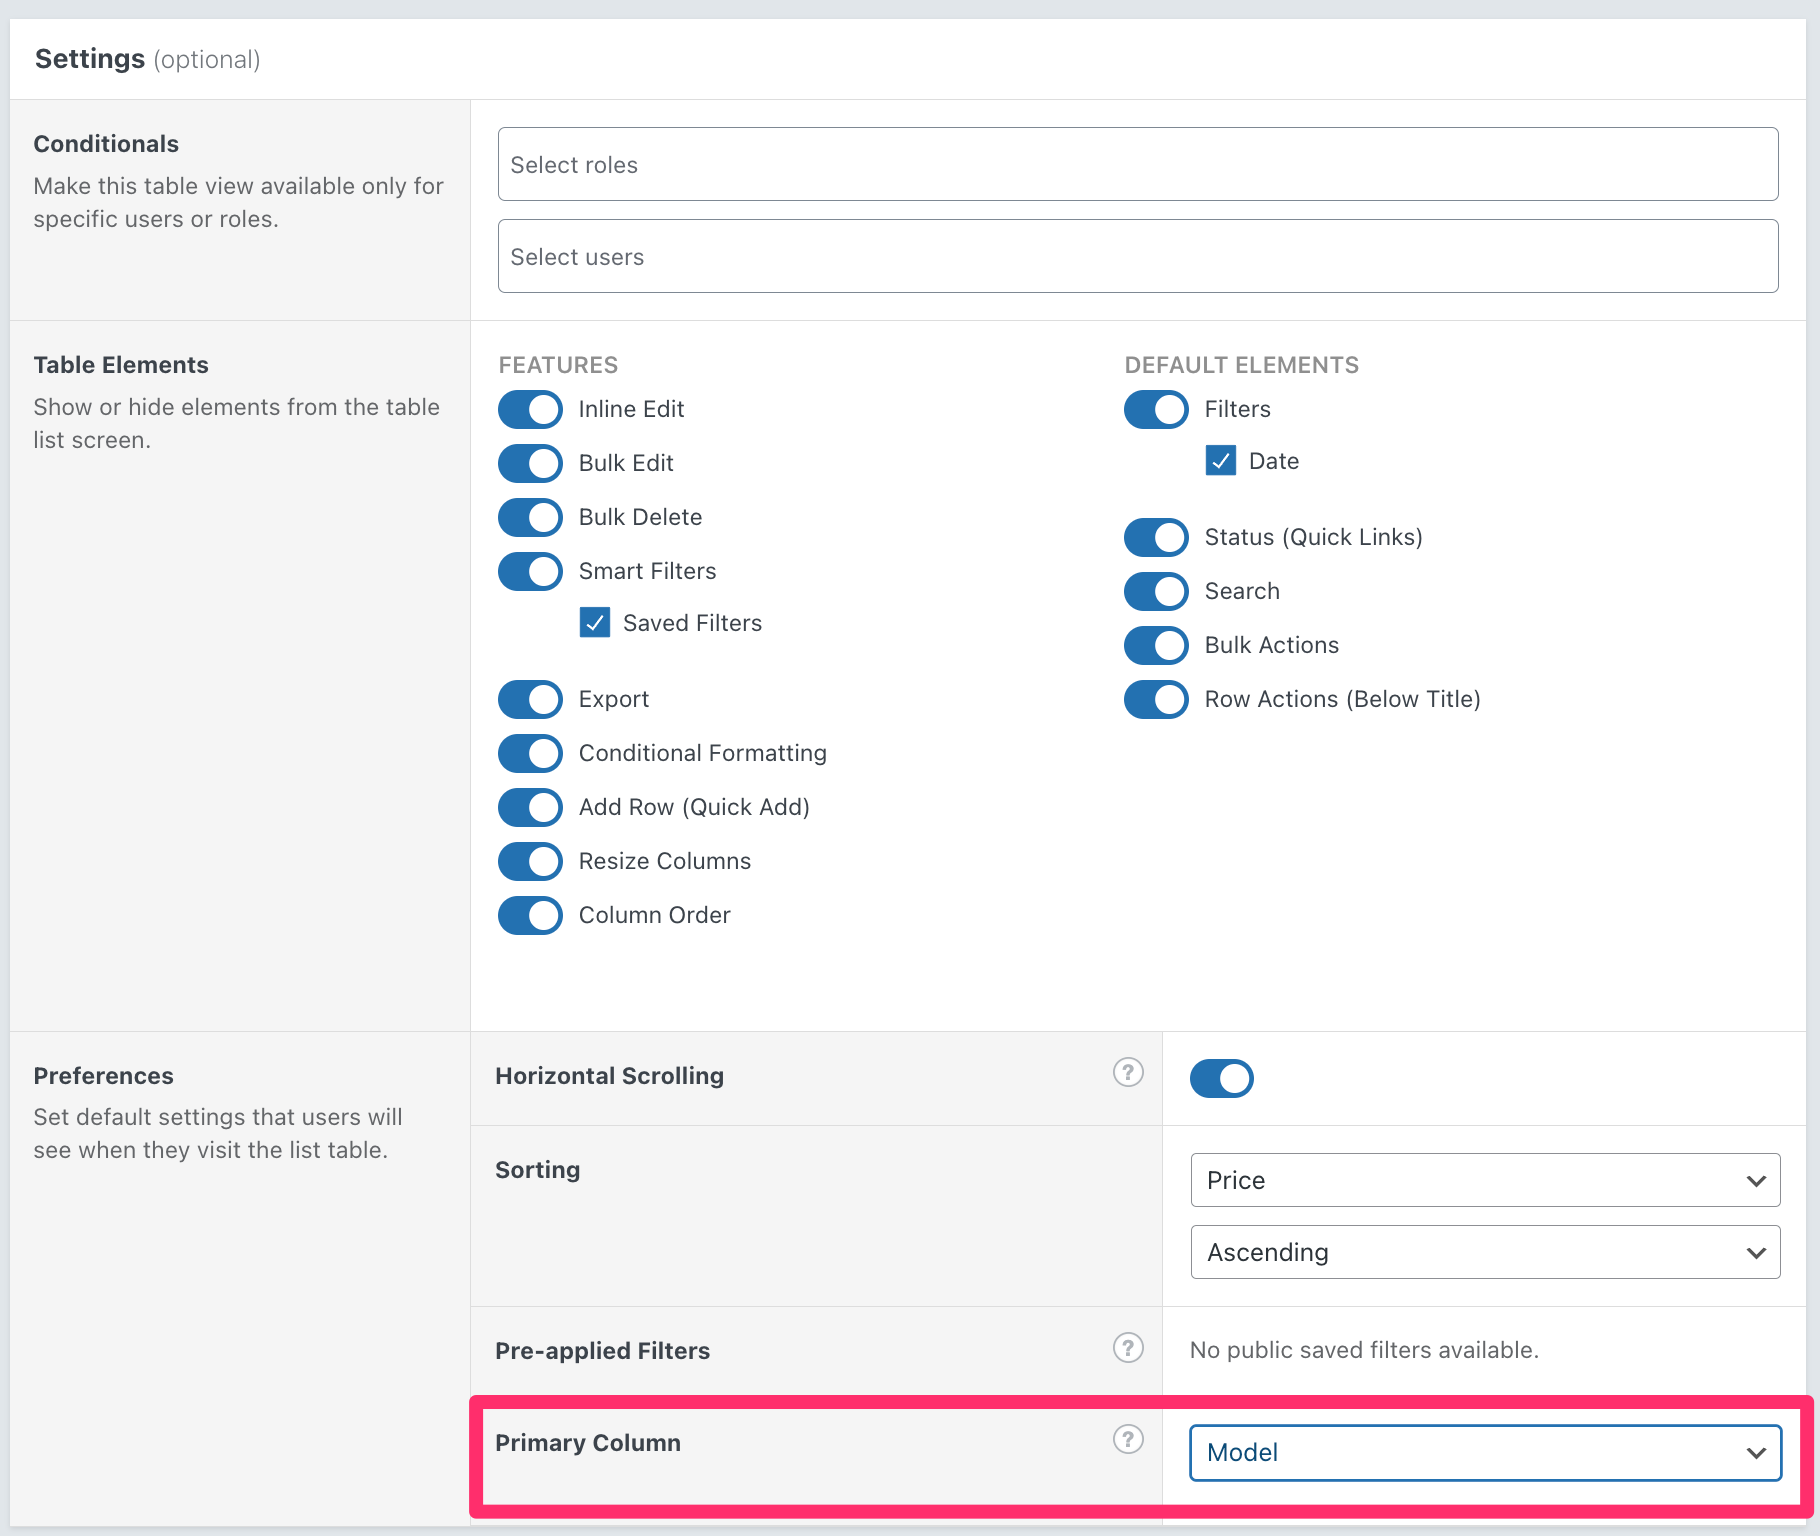Turn off Row Actions (Below Title)

[x=1155, y=699]
